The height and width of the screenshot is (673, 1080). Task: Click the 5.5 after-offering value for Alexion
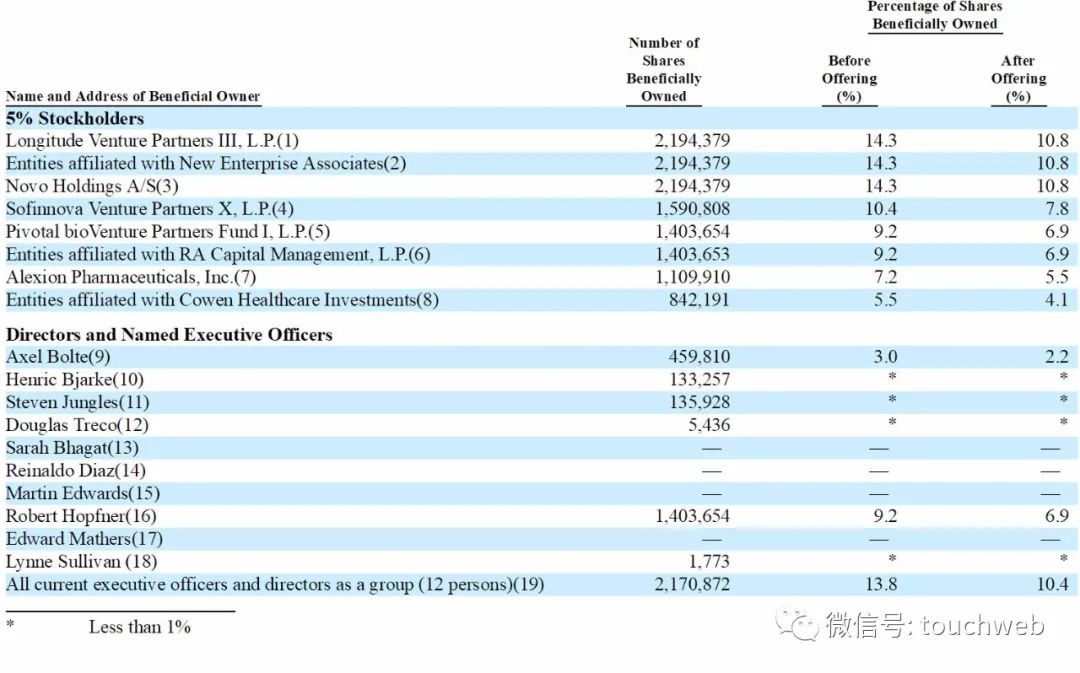[x=1057, y=278]
